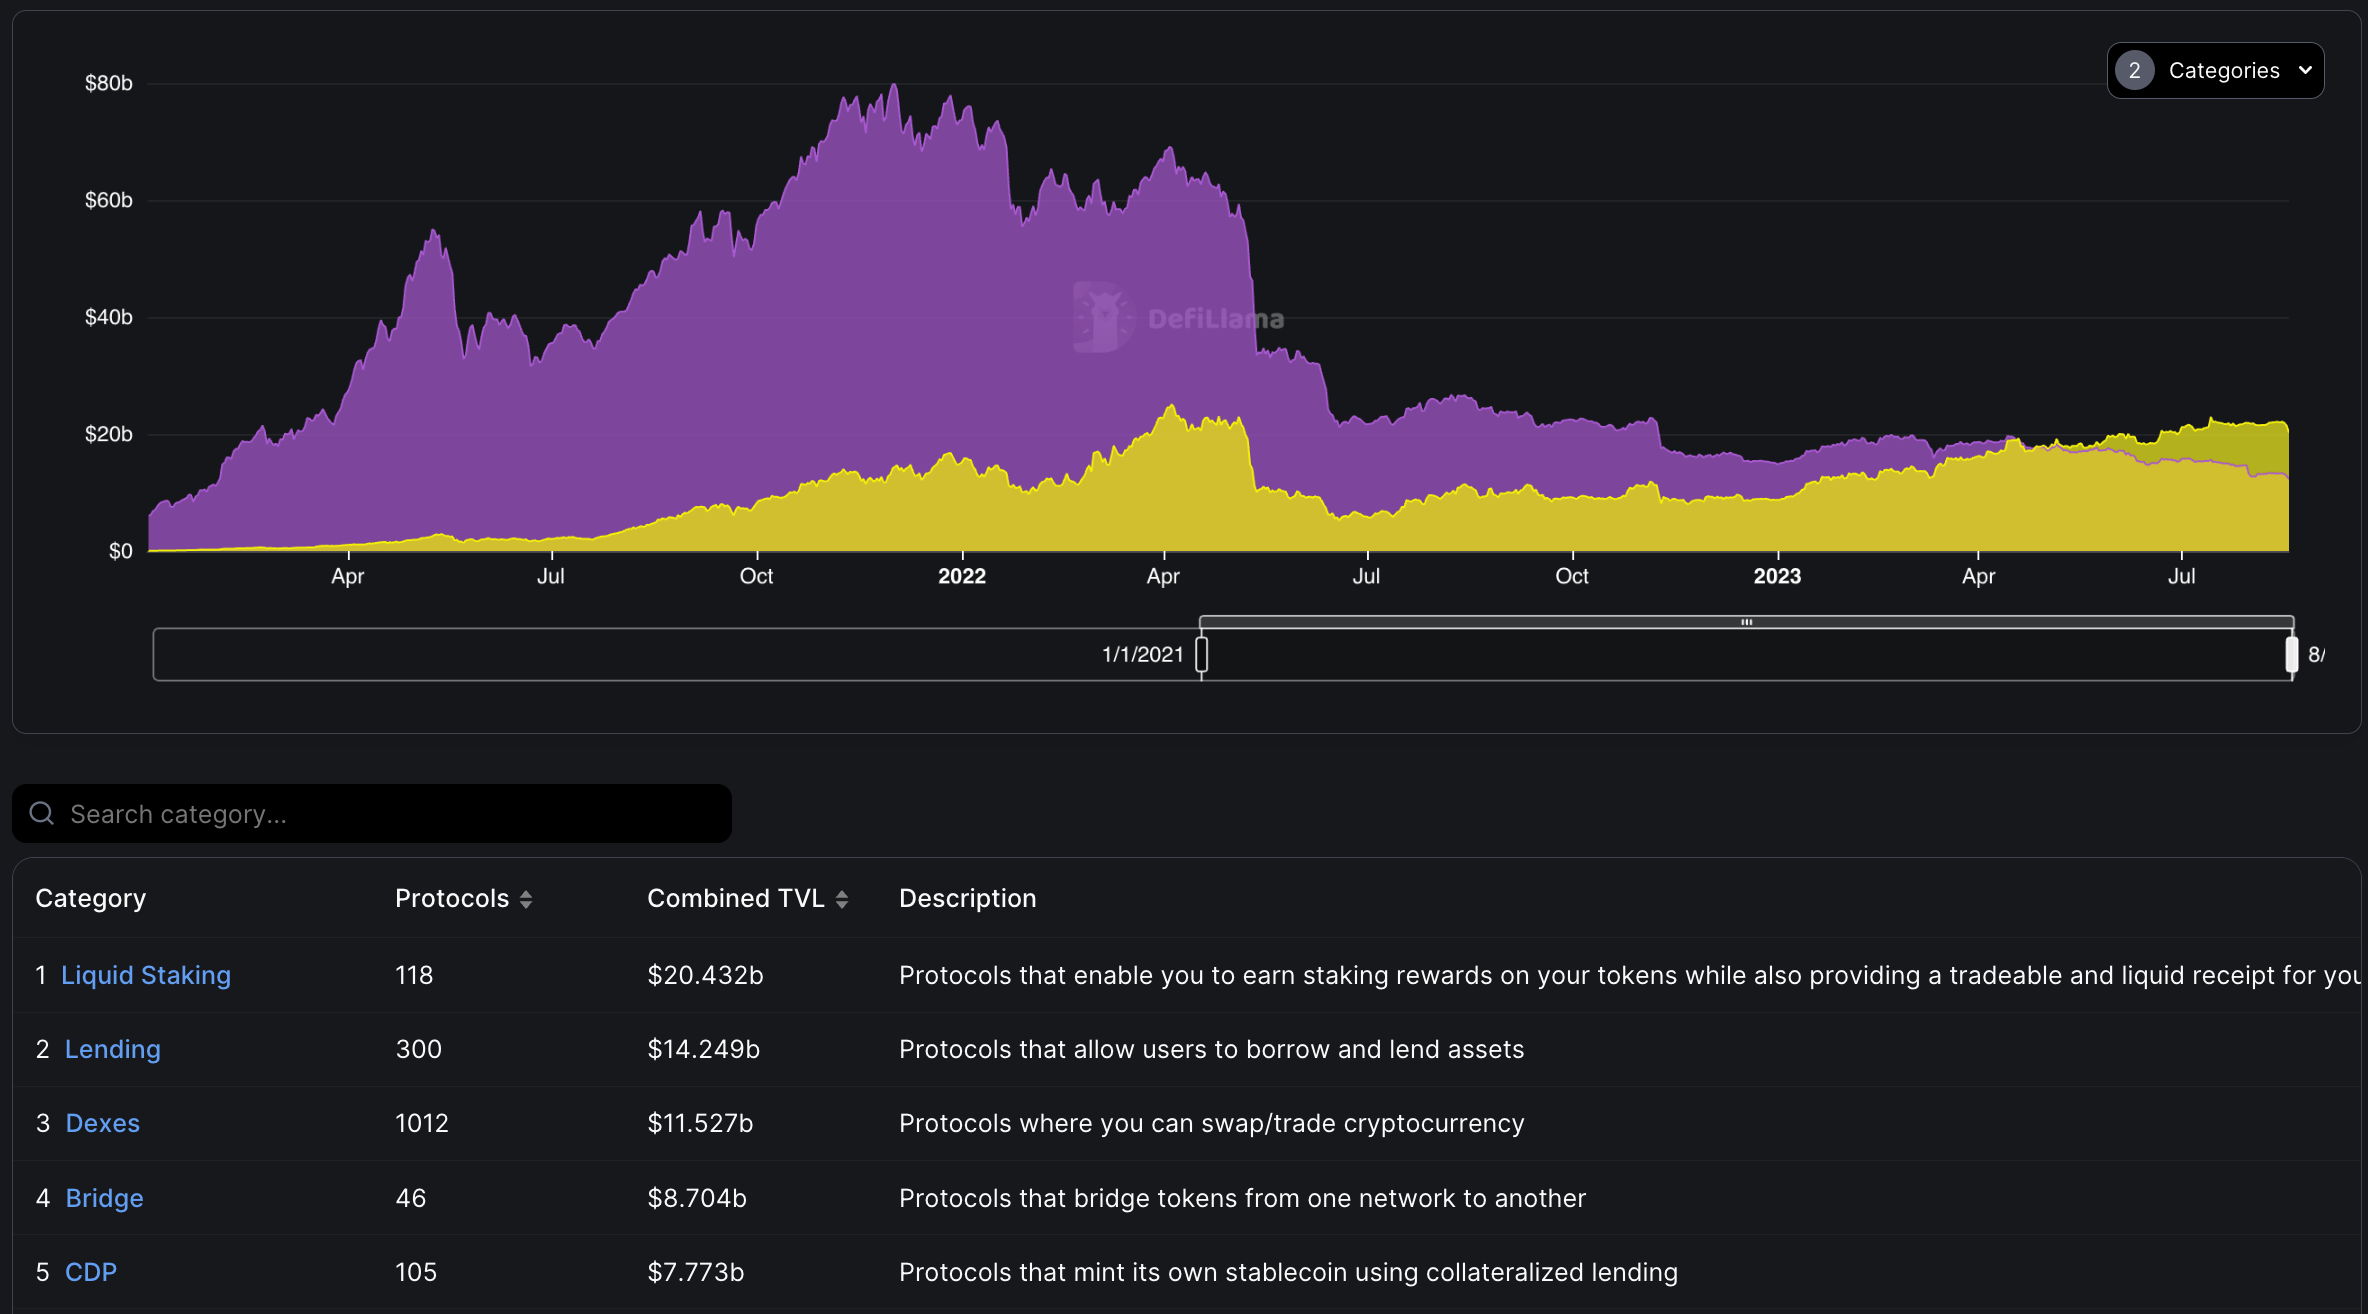Open the Lending category link
The image size is (2368, 1314).
pos(112,1049)
